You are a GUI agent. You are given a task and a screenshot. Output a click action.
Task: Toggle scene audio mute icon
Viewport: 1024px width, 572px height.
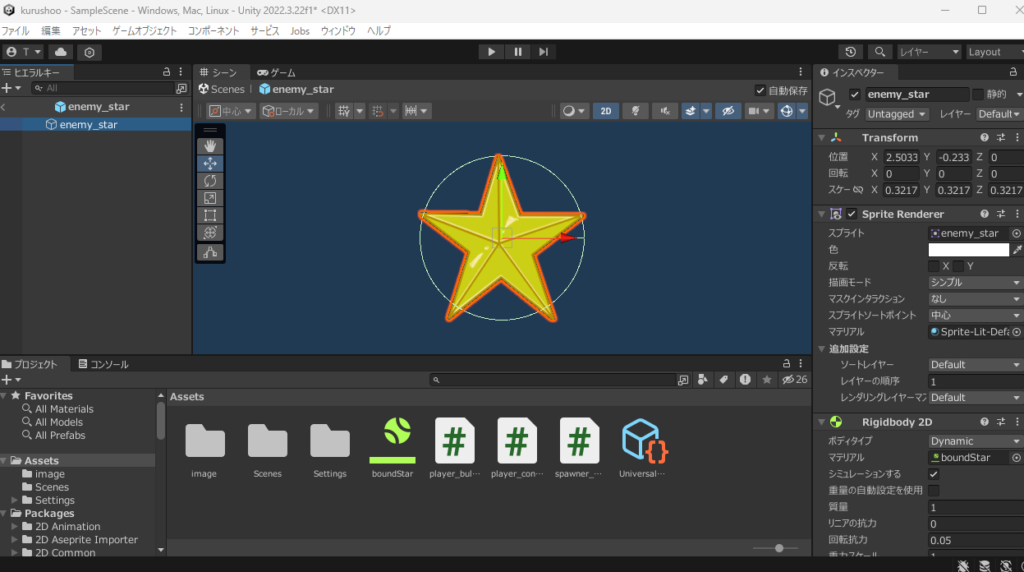[664, 111]
